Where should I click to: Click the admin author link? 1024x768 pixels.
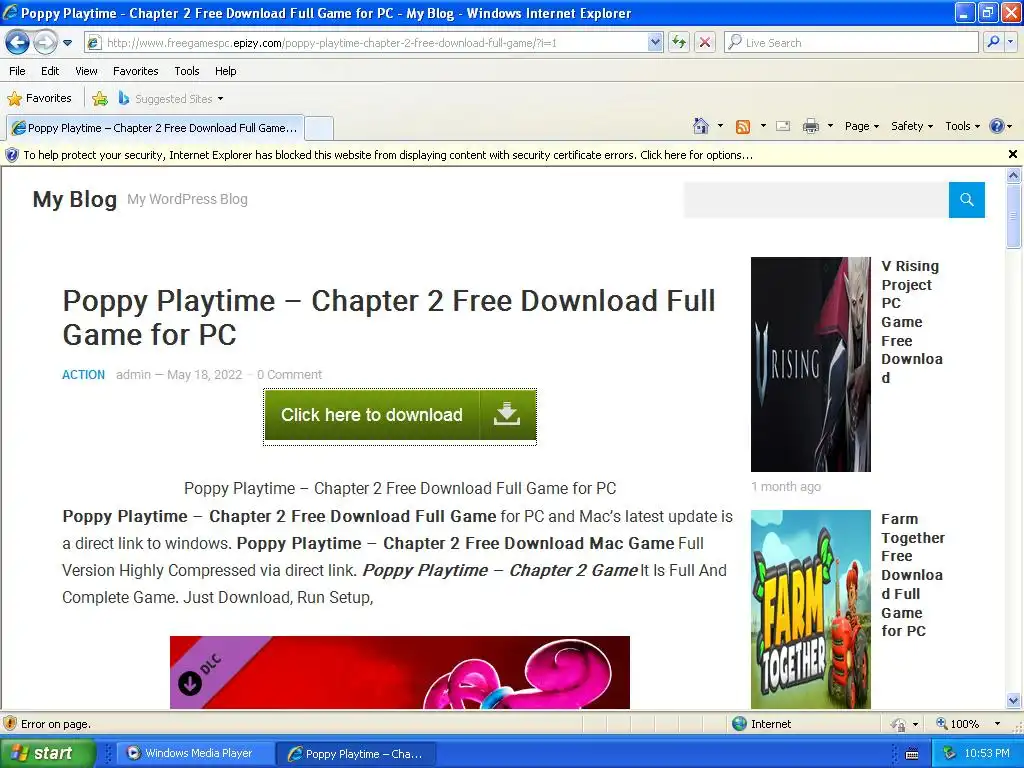pyautogui.click(x=133, y=375)
